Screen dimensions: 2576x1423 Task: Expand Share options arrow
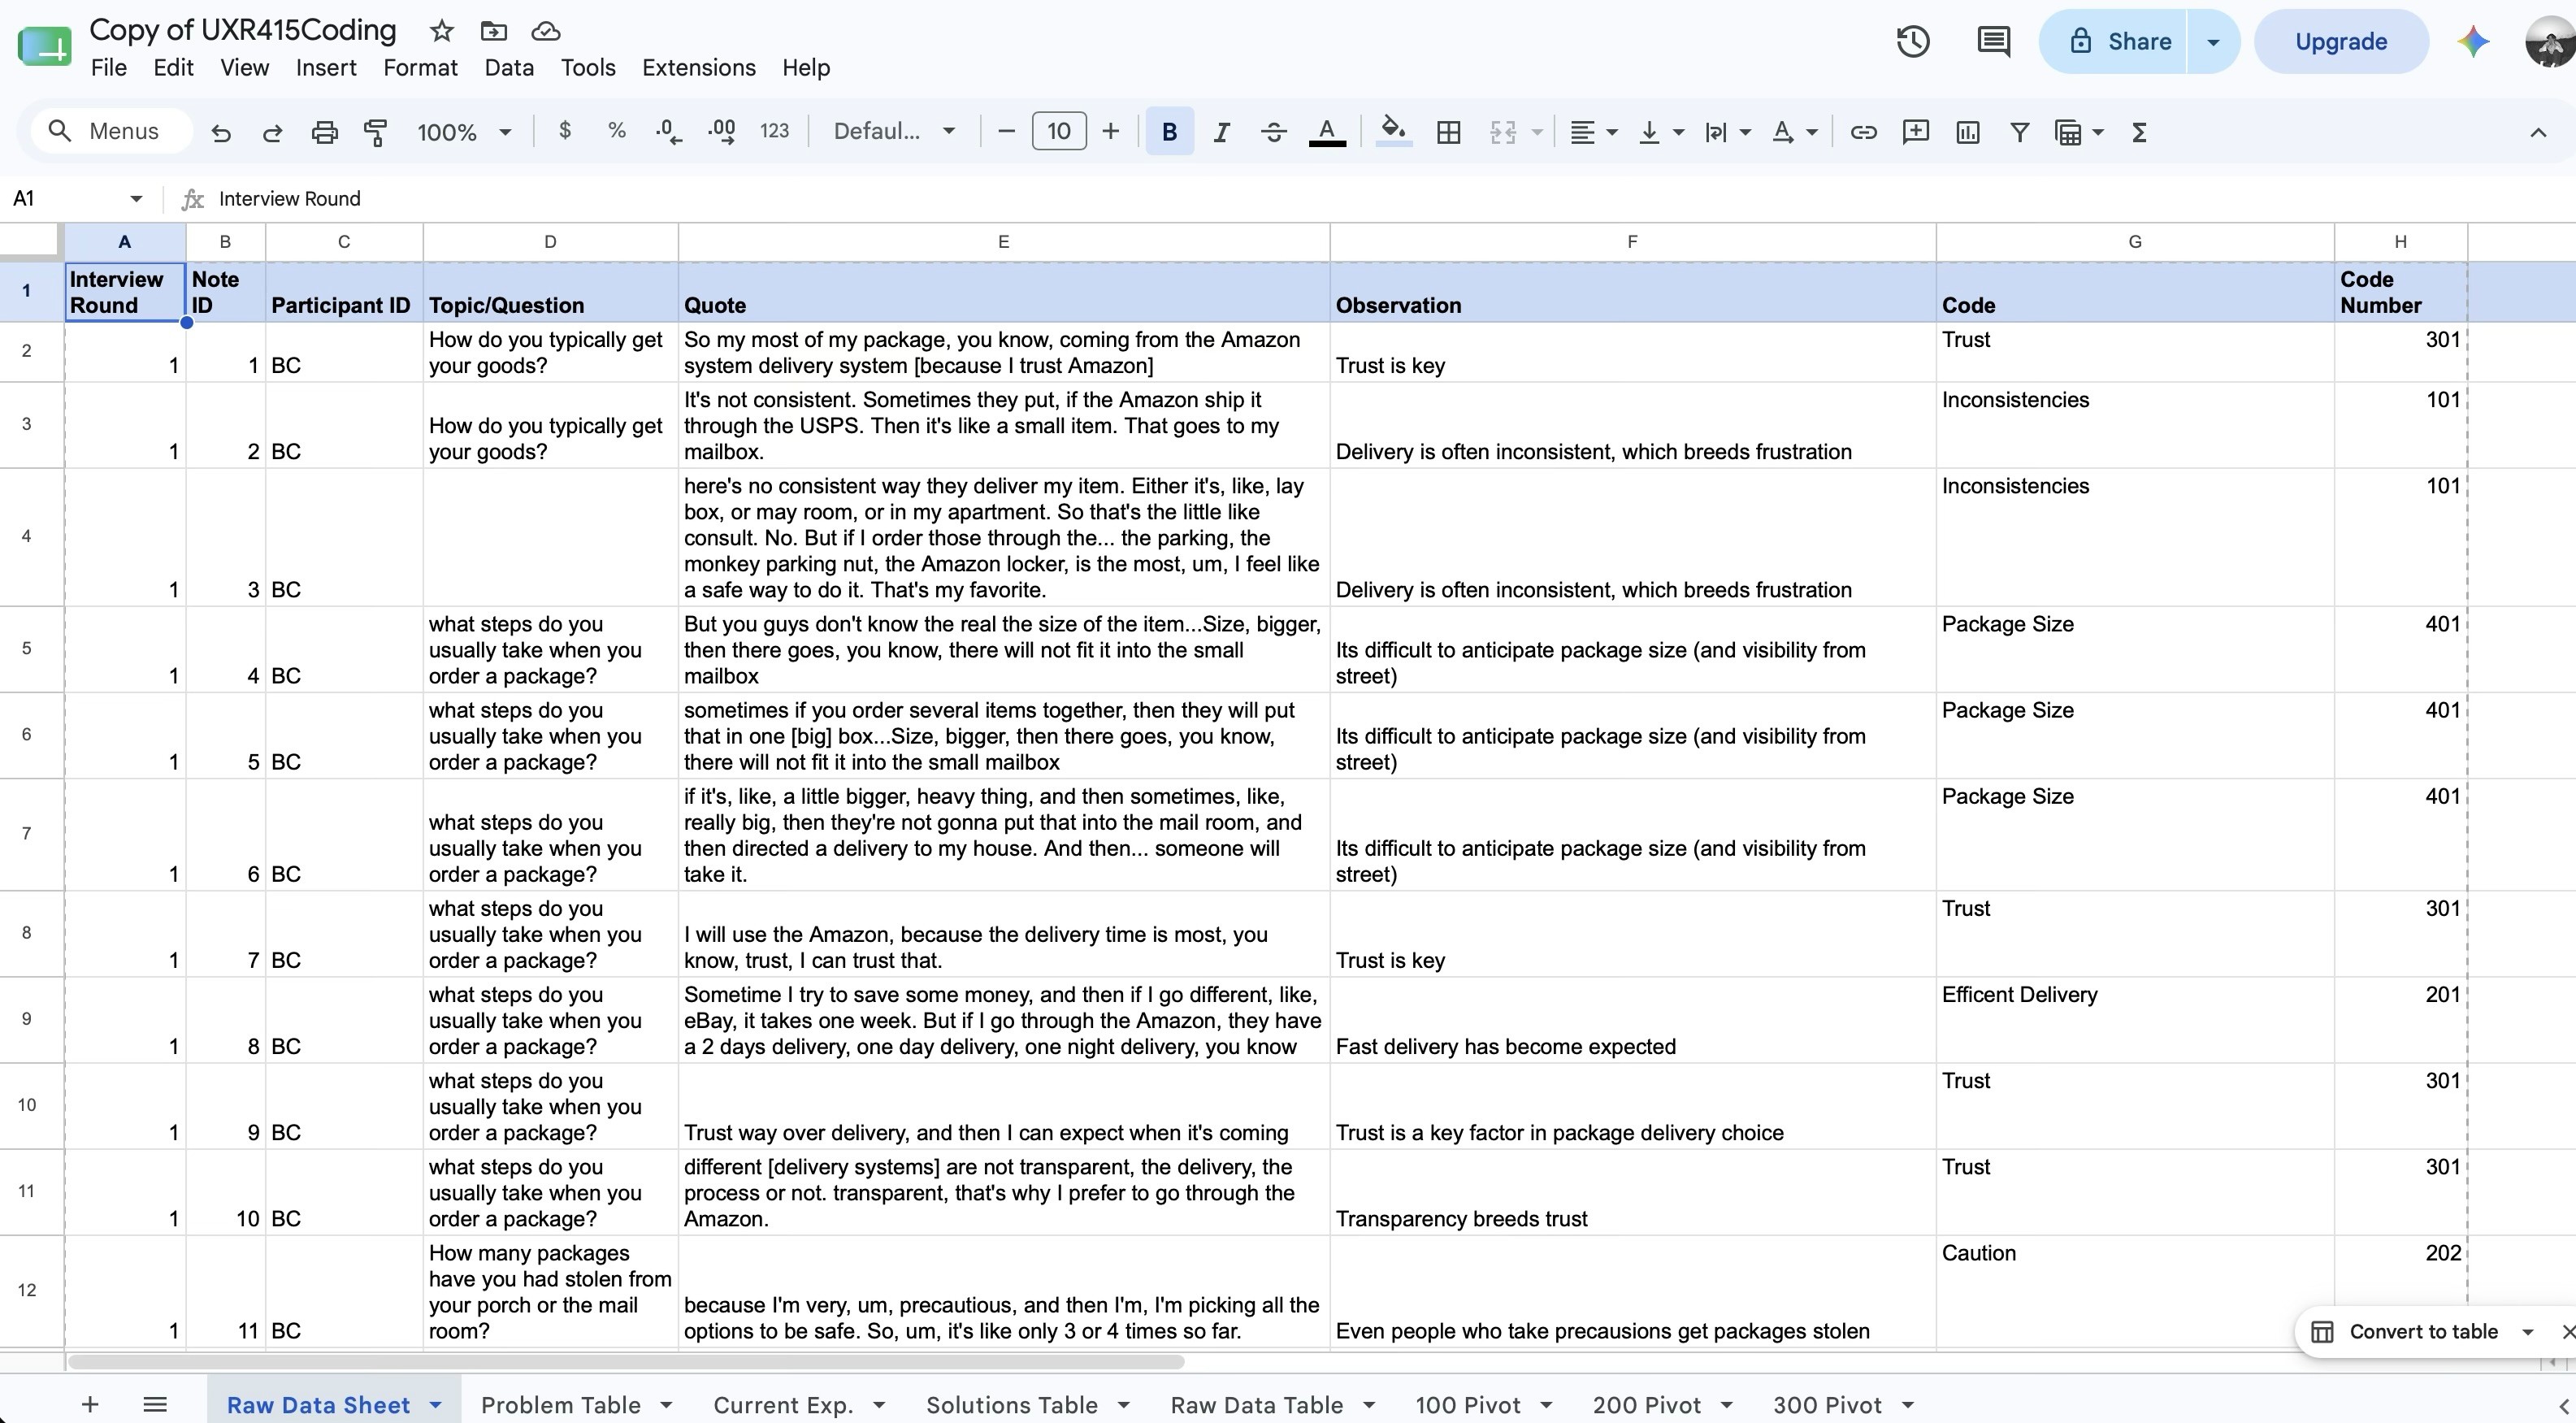2213,41
